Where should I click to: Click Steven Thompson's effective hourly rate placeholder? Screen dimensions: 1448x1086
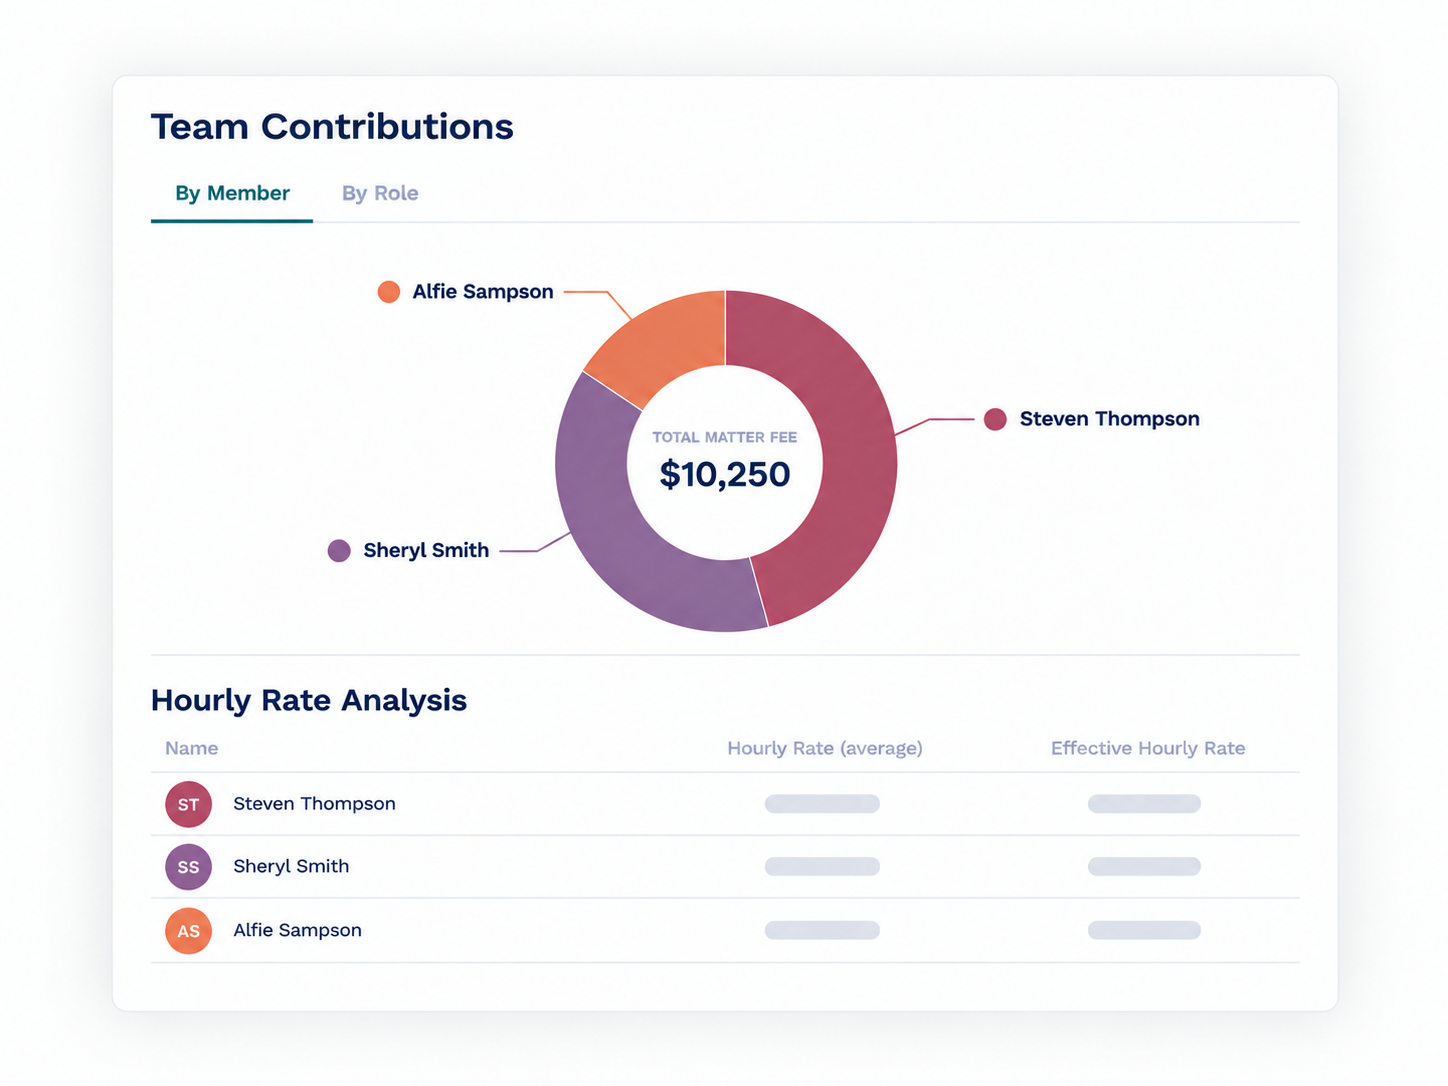click(x=1144, y=804)
